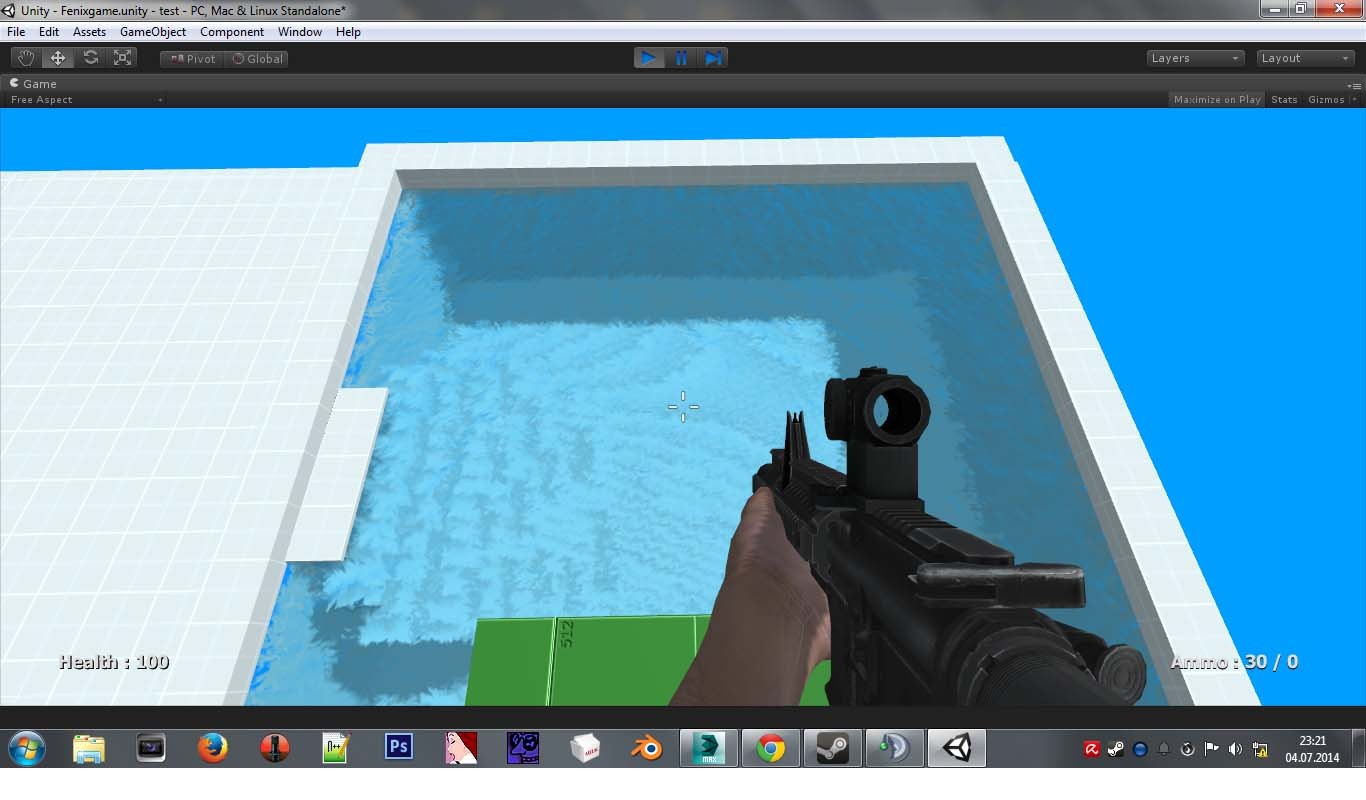1366x800 pixels.
Task: Launch Blender from the taskbar
Action: [646, 748]
